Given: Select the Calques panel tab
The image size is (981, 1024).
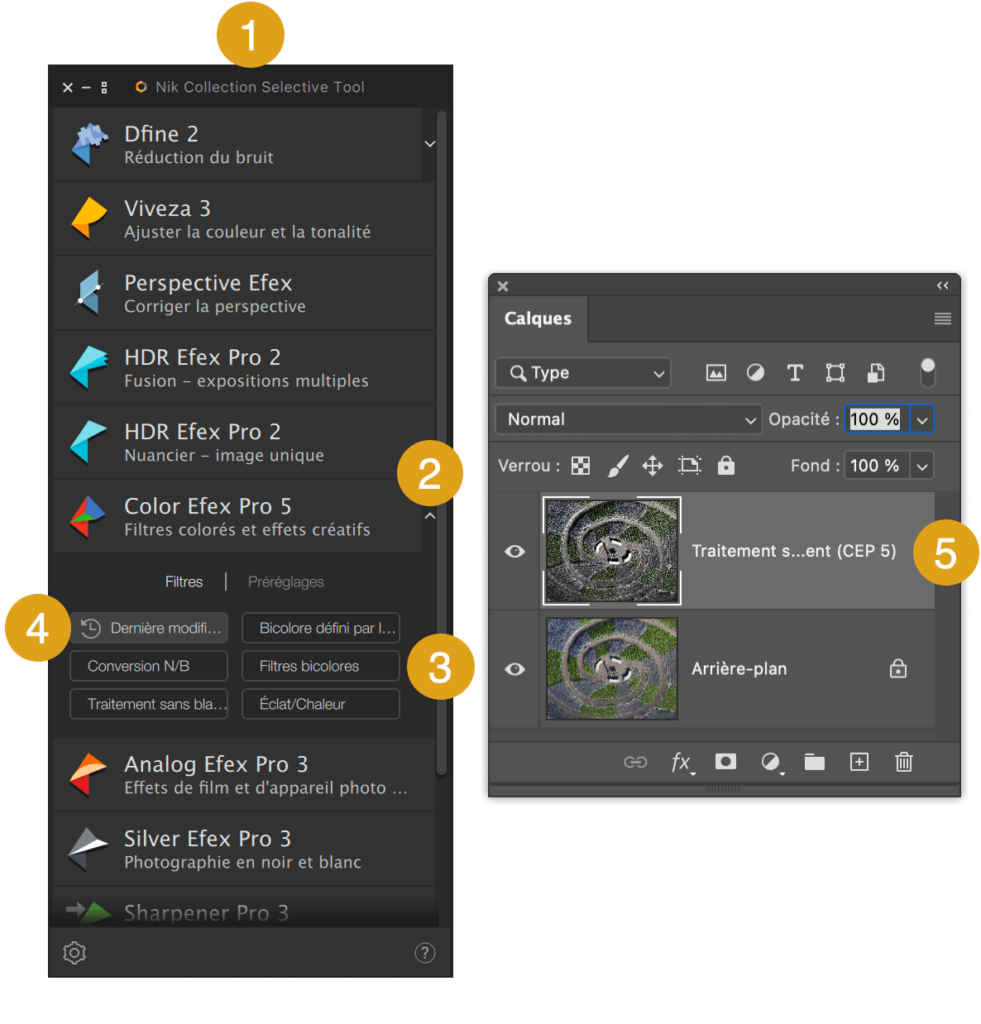Looking at the screenshot, I should [x=538, y=319].
